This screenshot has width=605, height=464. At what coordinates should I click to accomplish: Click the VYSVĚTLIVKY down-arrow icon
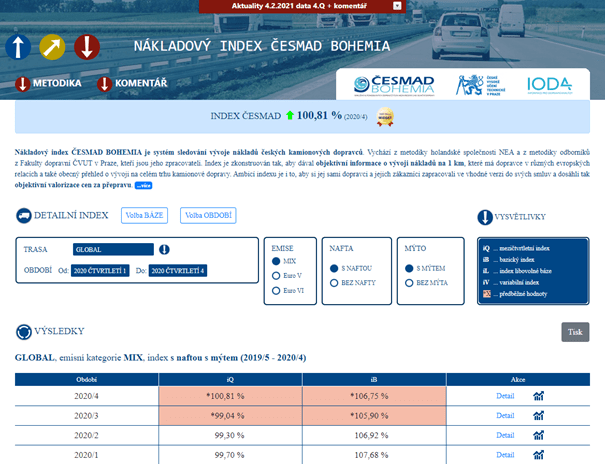pos(485,217)
